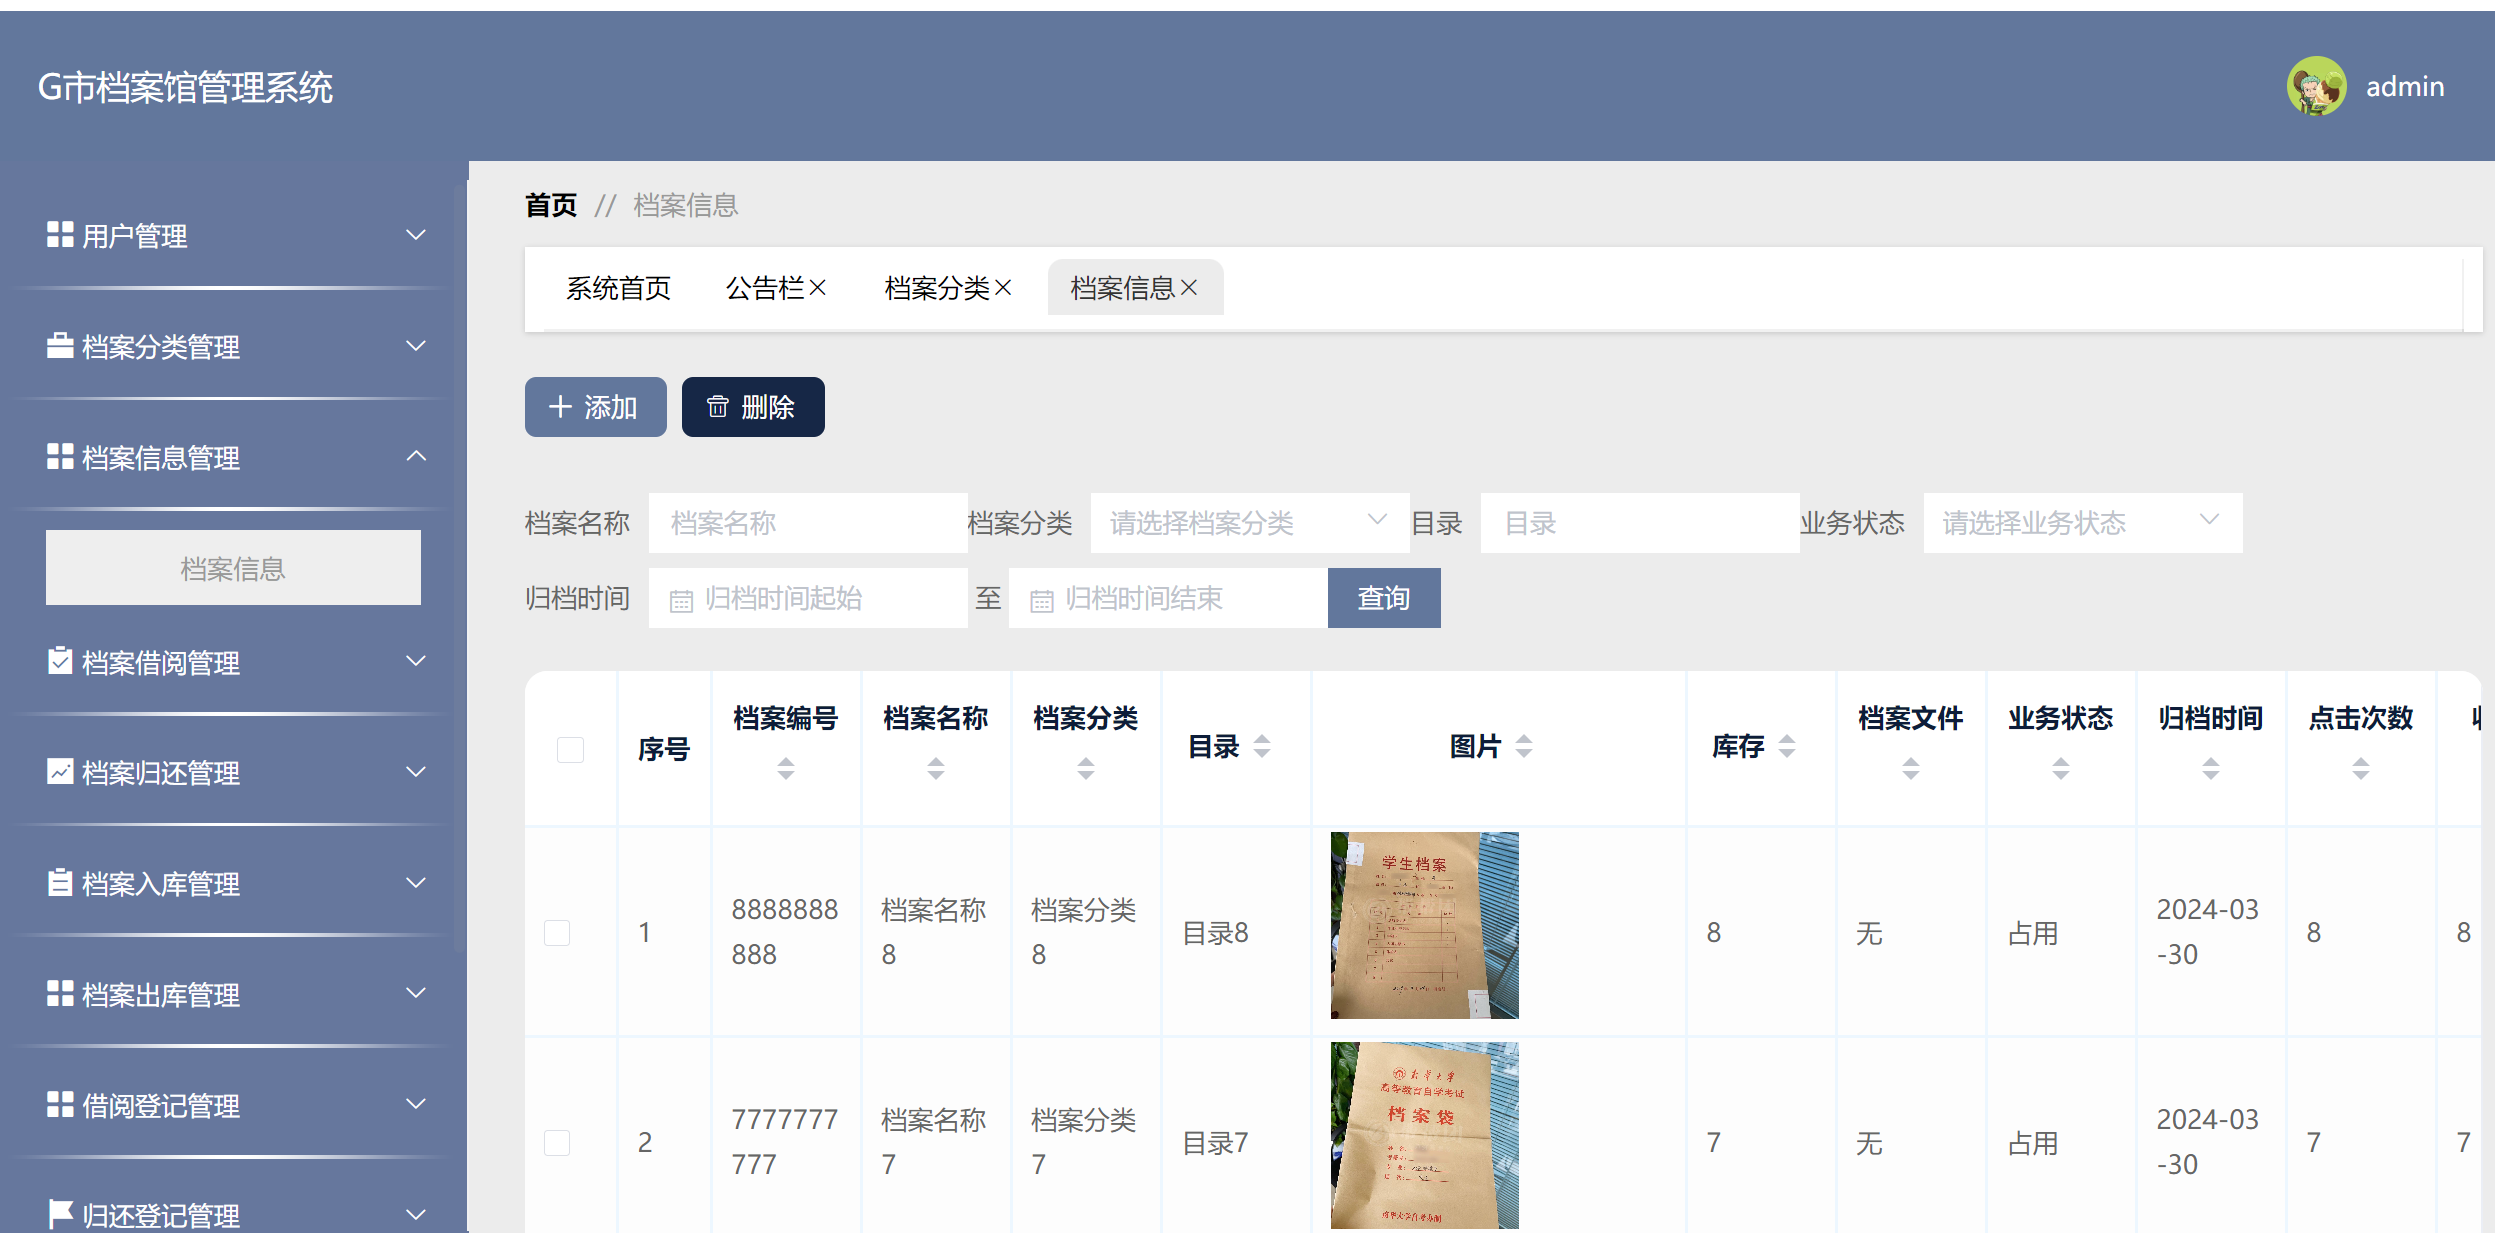Click the 查询 search button

coord(1384,598)
